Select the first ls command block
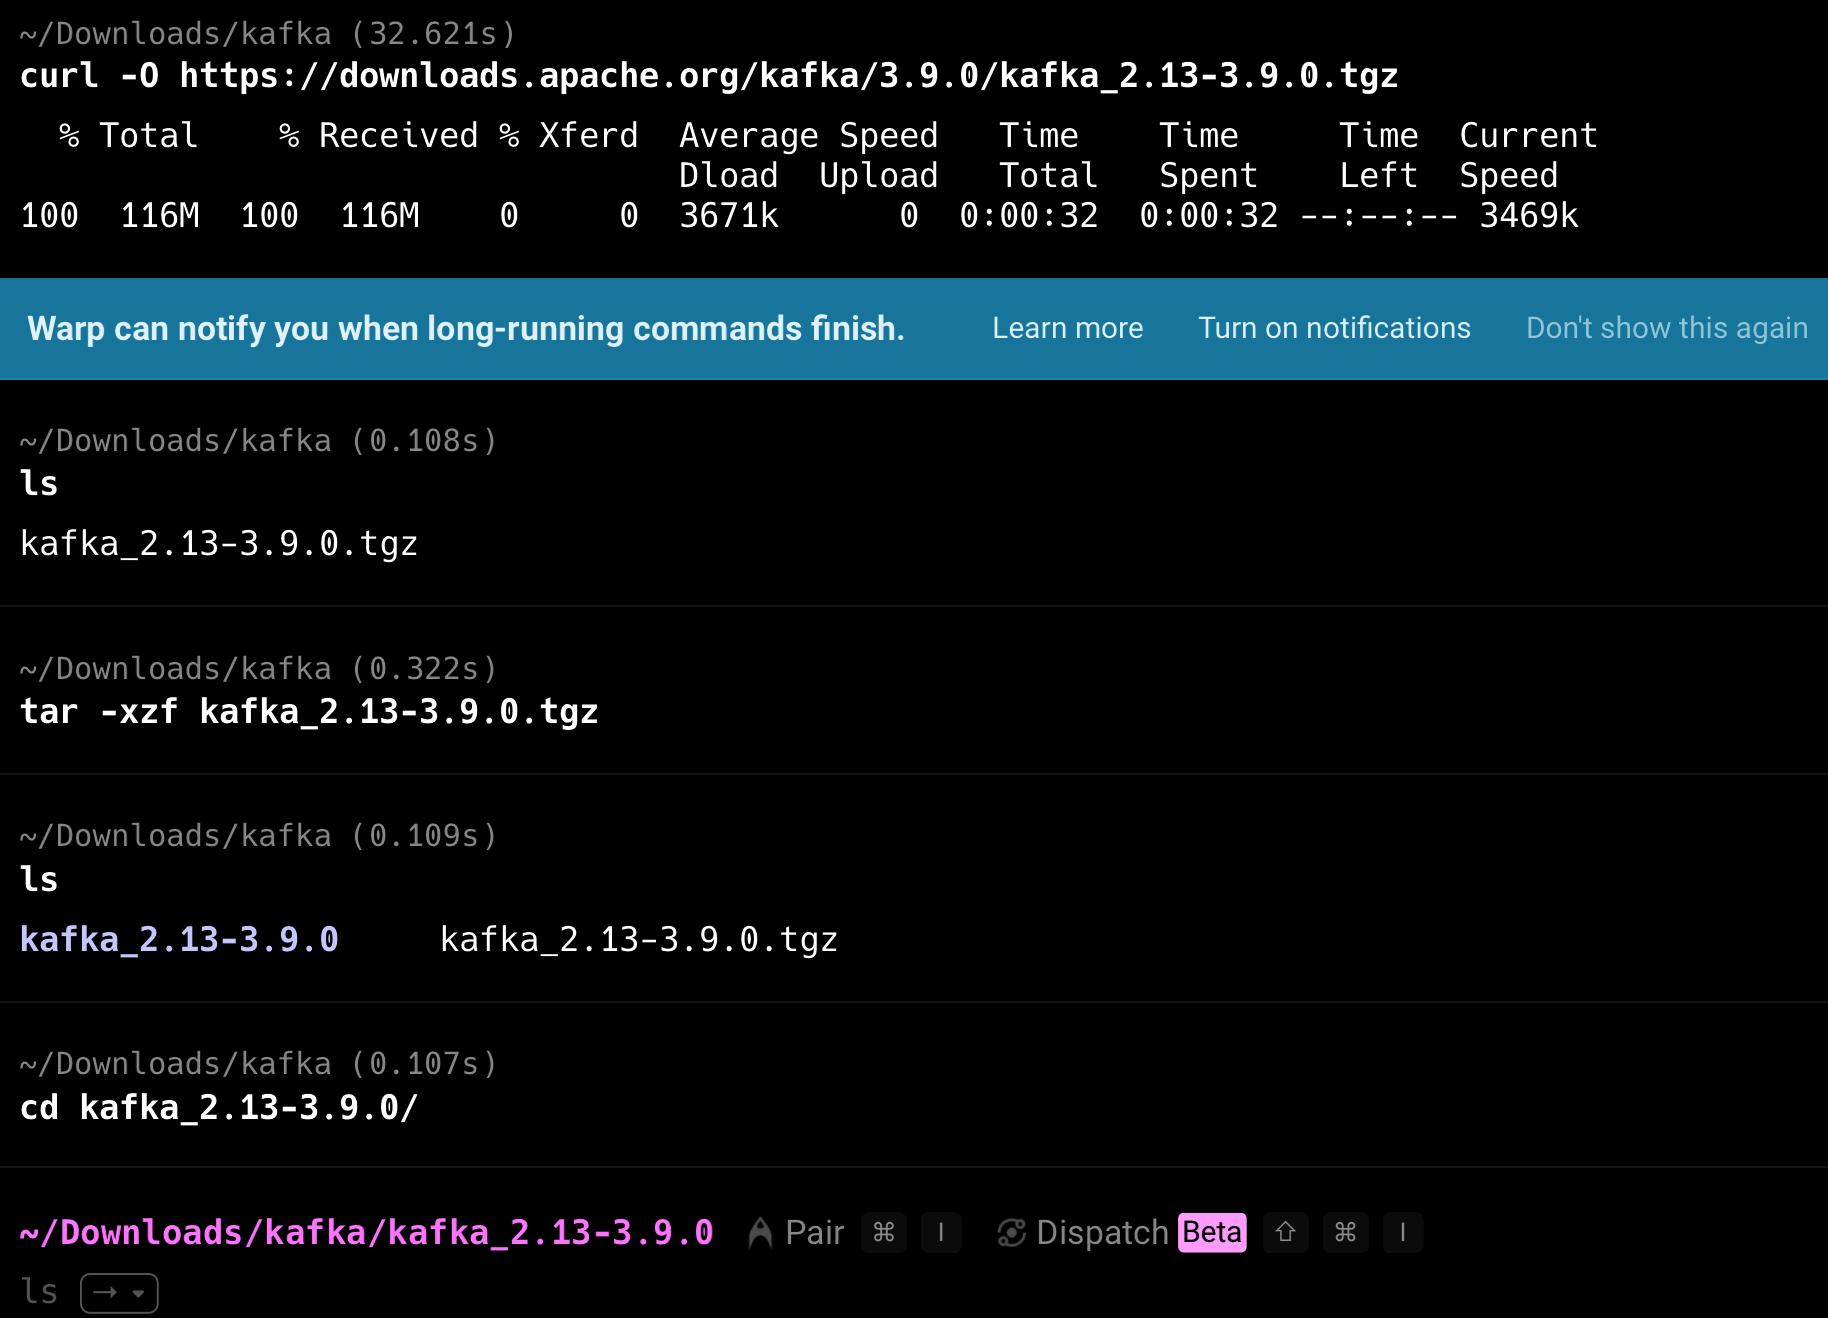 [40, 484]
